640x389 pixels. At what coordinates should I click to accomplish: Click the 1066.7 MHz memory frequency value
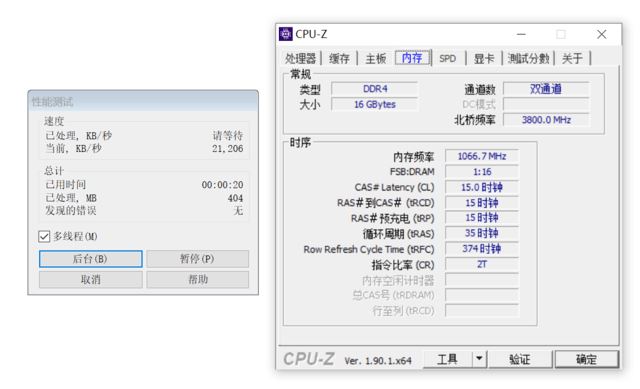pyautogui.click(x=482, y=156)
